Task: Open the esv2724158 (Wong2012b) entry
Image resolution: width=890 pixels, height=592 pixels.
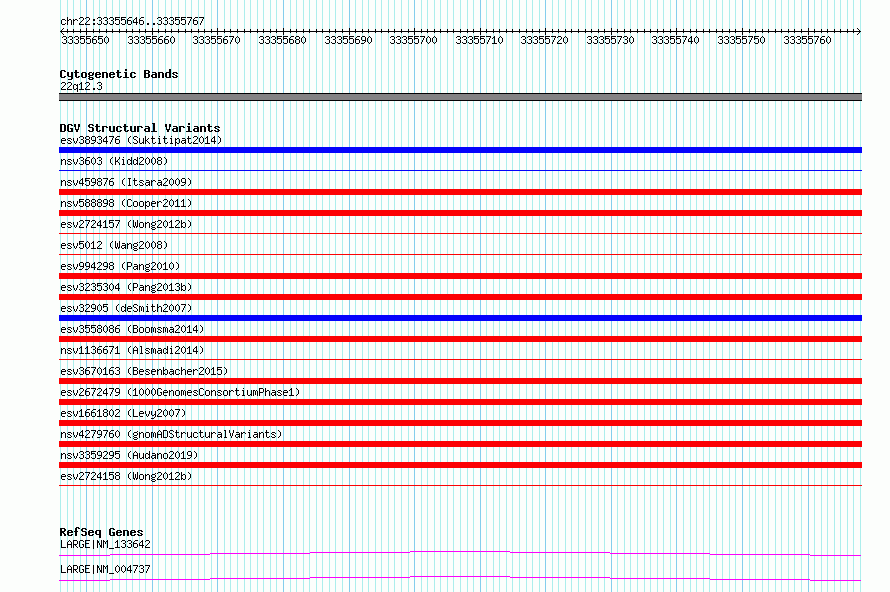Action: (x=126, y=476)
